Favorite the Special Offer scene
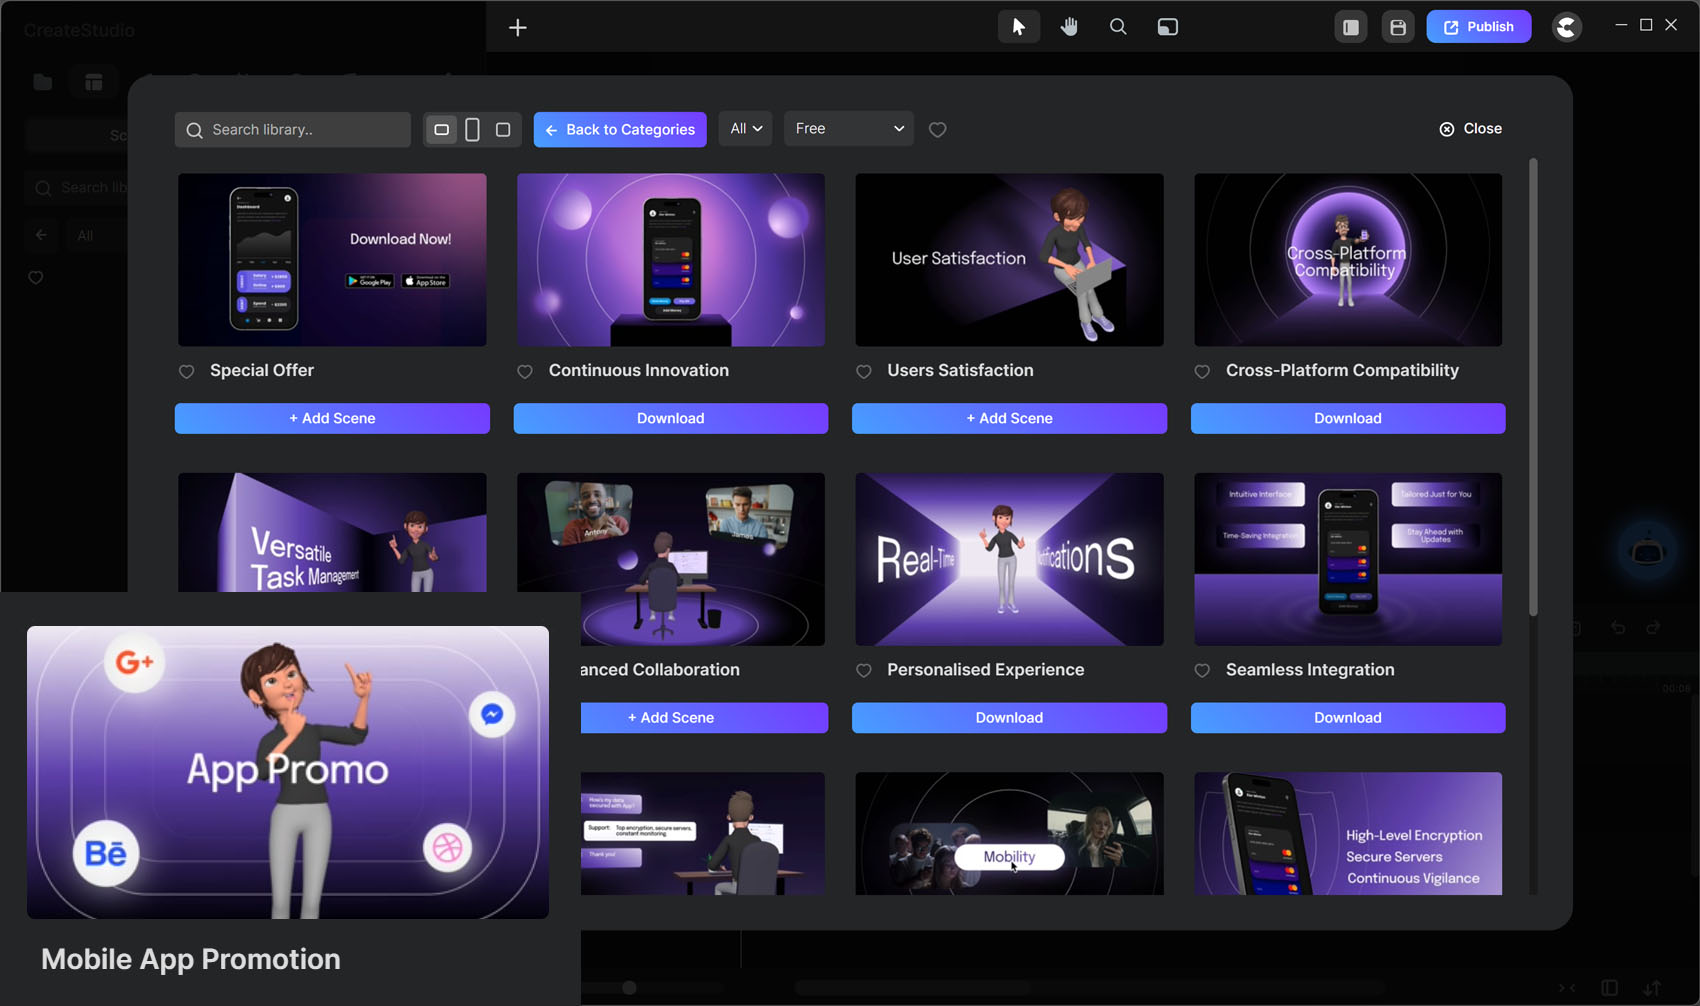Viewport: 1700px width, 1006px height. point(186,372)
